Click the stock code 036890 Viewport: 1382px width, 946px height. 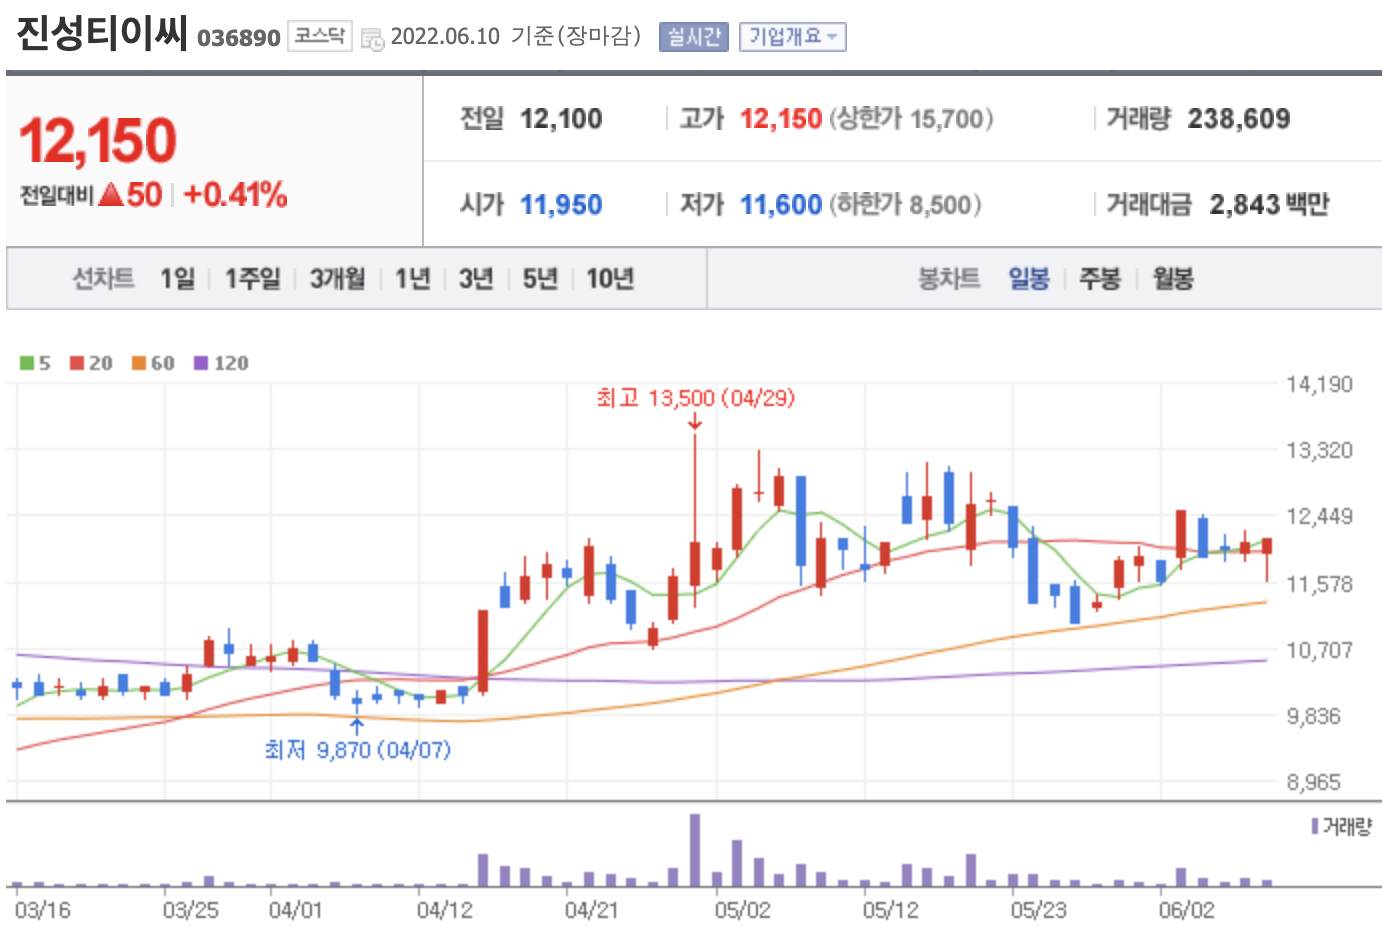[238, 38]
